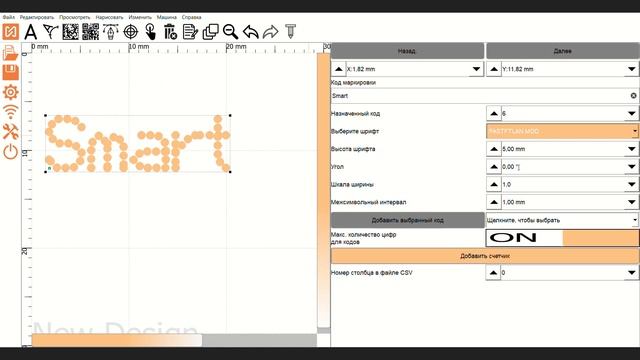Increase the Угол angle value
The width and height of the screenshot is (640, 360).
[494, 167]
